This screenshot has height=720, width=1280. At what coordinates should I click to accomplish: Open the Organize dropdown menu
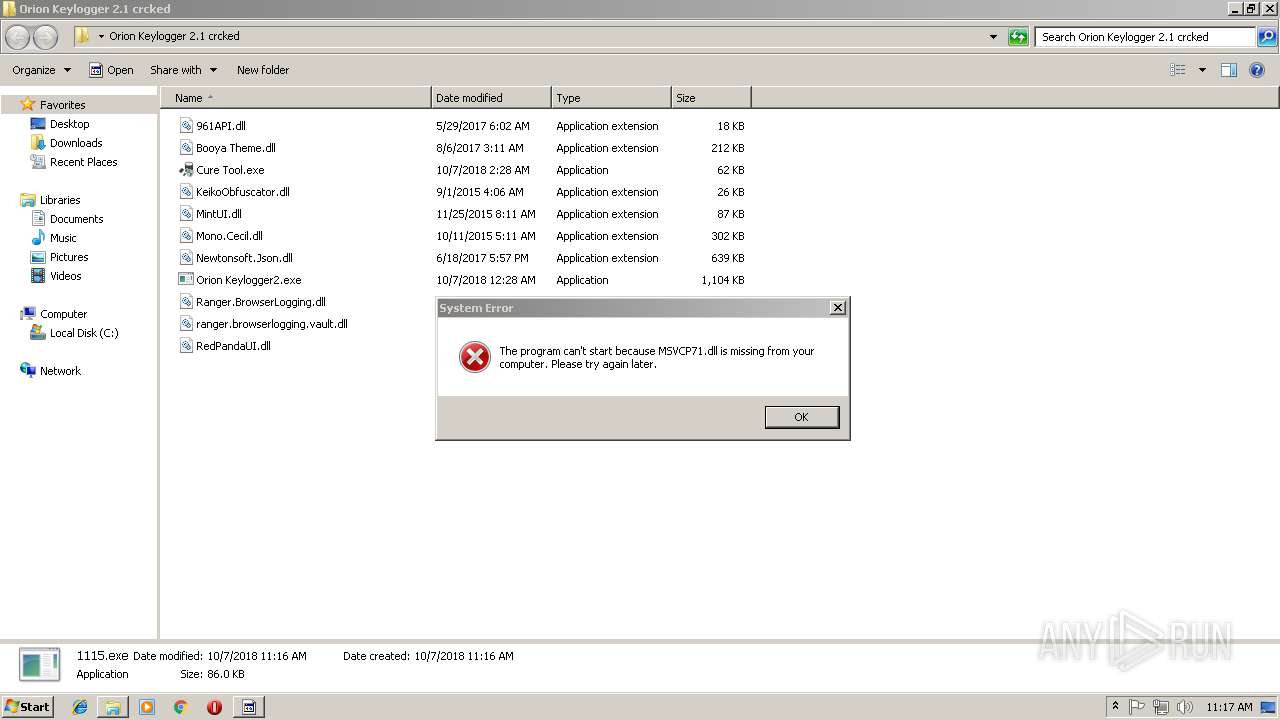tap(41, 70)
